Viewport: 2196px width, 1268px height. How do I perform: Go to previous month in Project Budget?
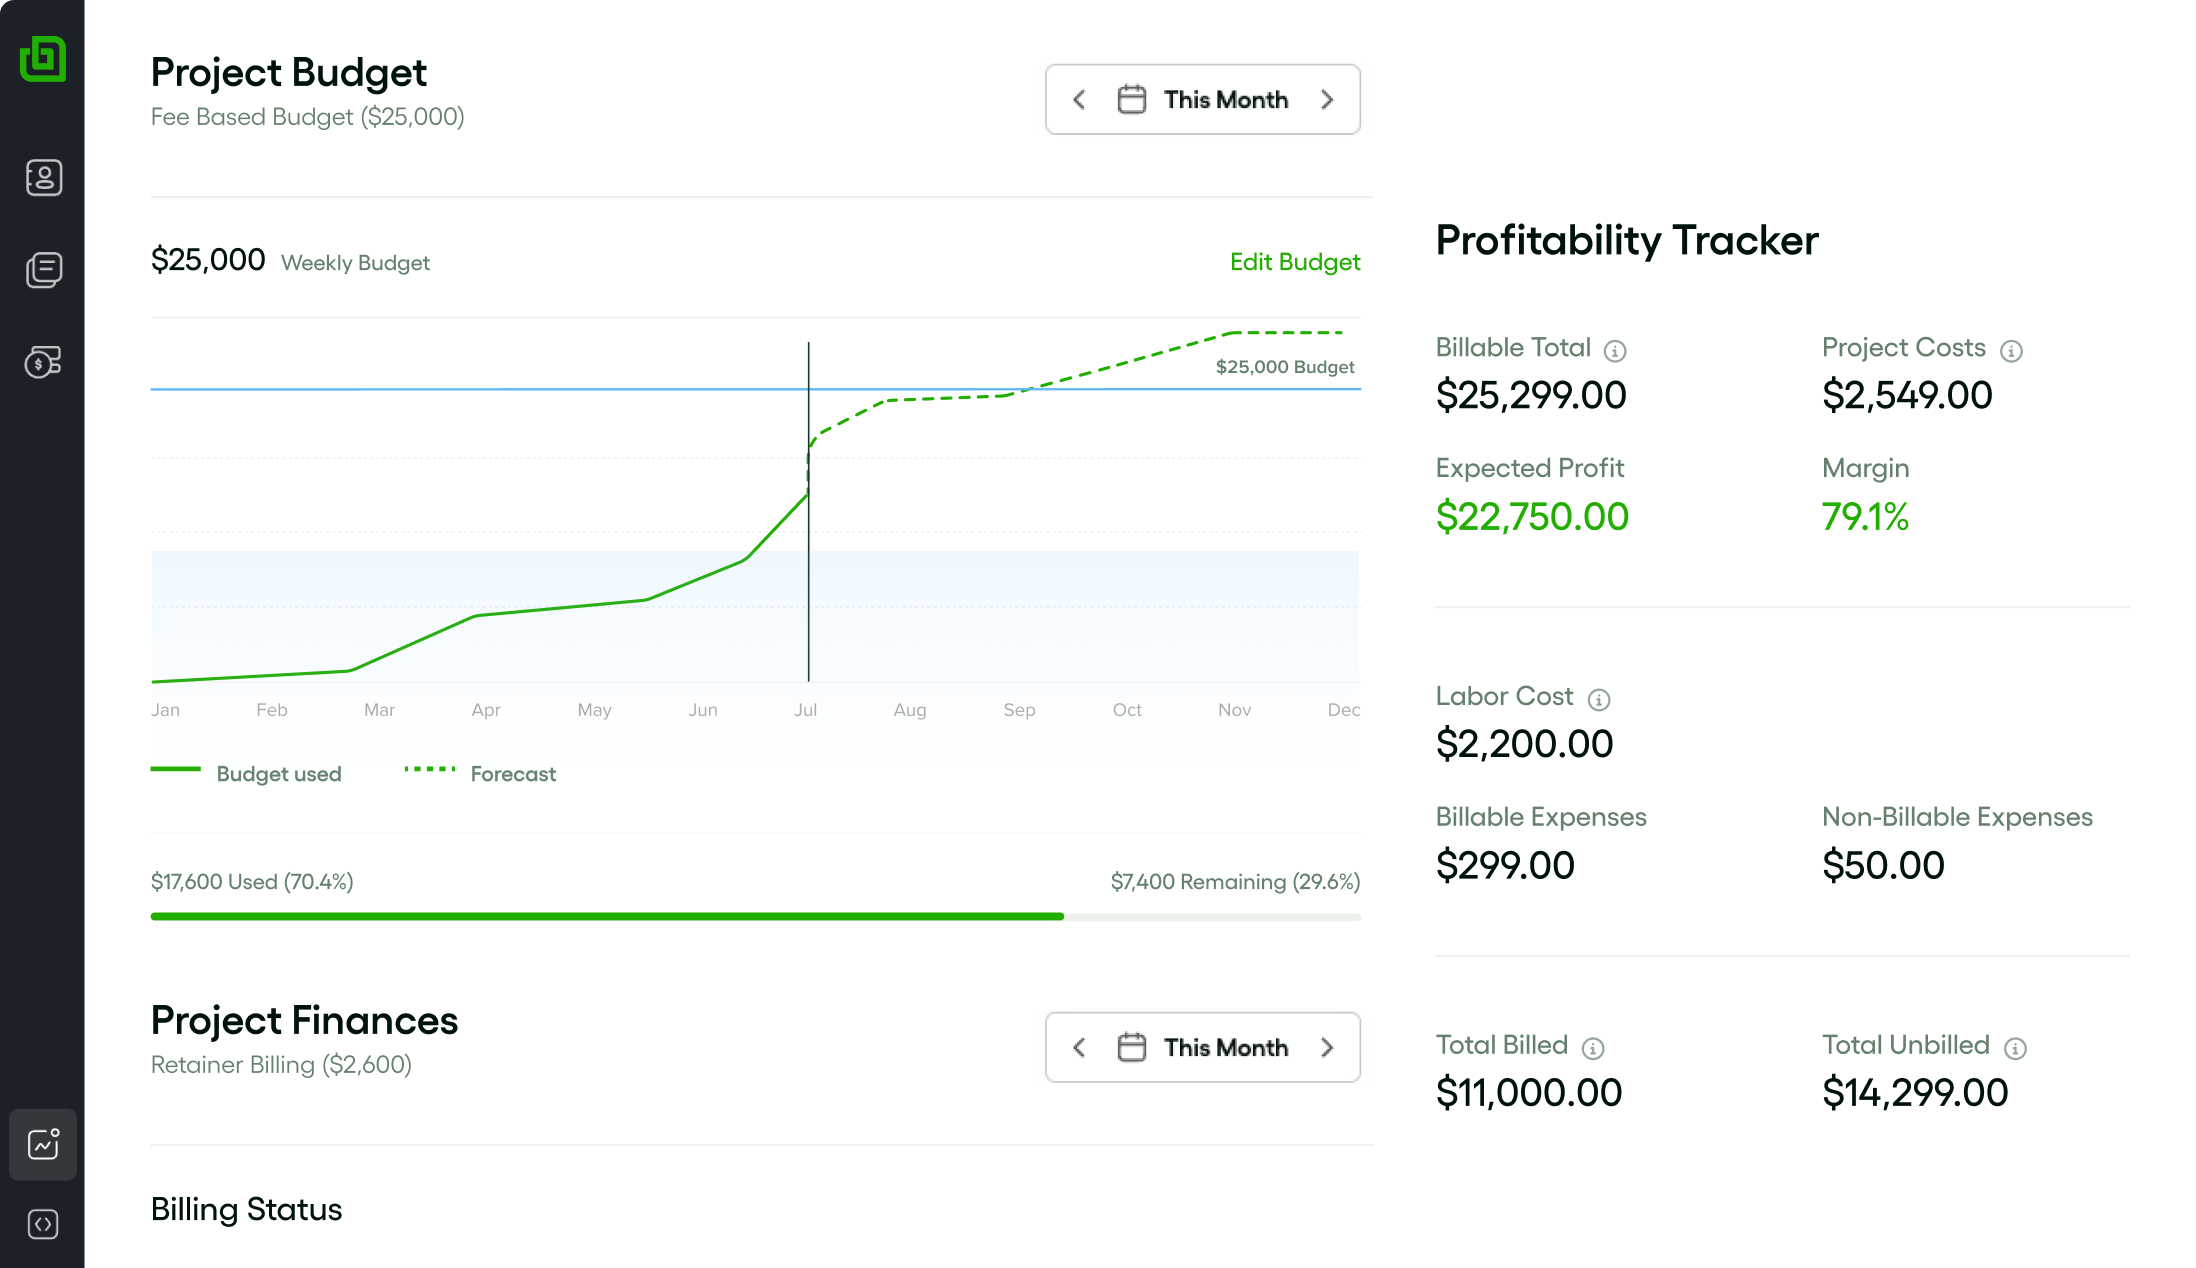(x=1079, y=100)
